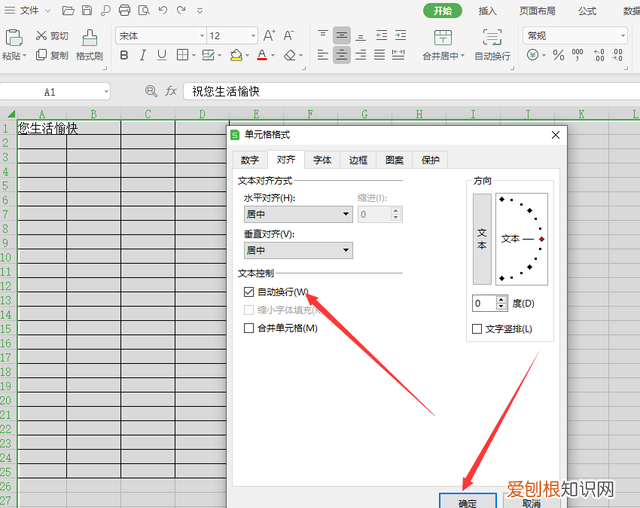The height and width of the screenshot is (508, 640).
Task: Enable the 文字竖排(L) checkbox
Action: coord(477,329)
